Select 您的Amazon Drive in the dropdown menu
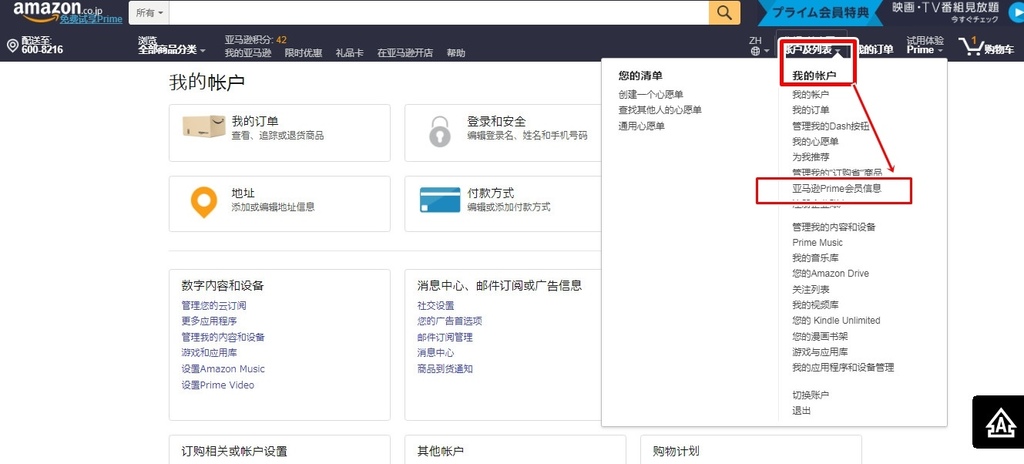Image resolution: width=1024 pixels, height=464 pixels. point(831,273)
